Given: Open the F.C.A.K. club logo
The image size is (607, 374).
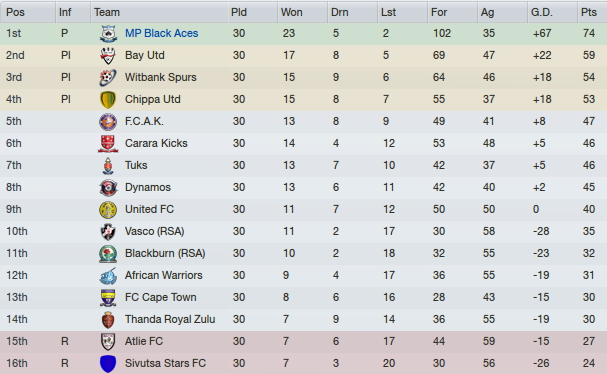Looking at the screenshot, I should click(x=108, y=122).
